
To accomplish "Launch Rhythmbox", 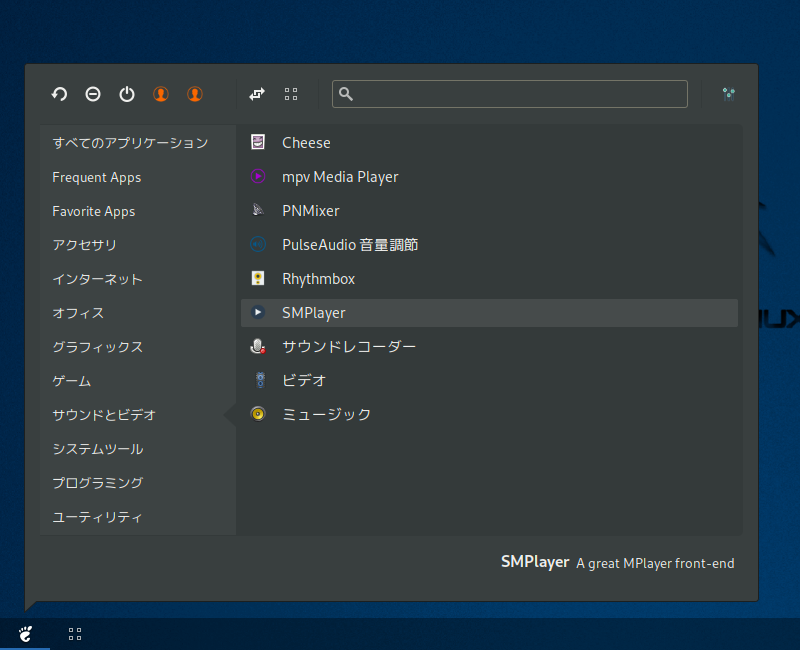I will [x=489, y=279].
